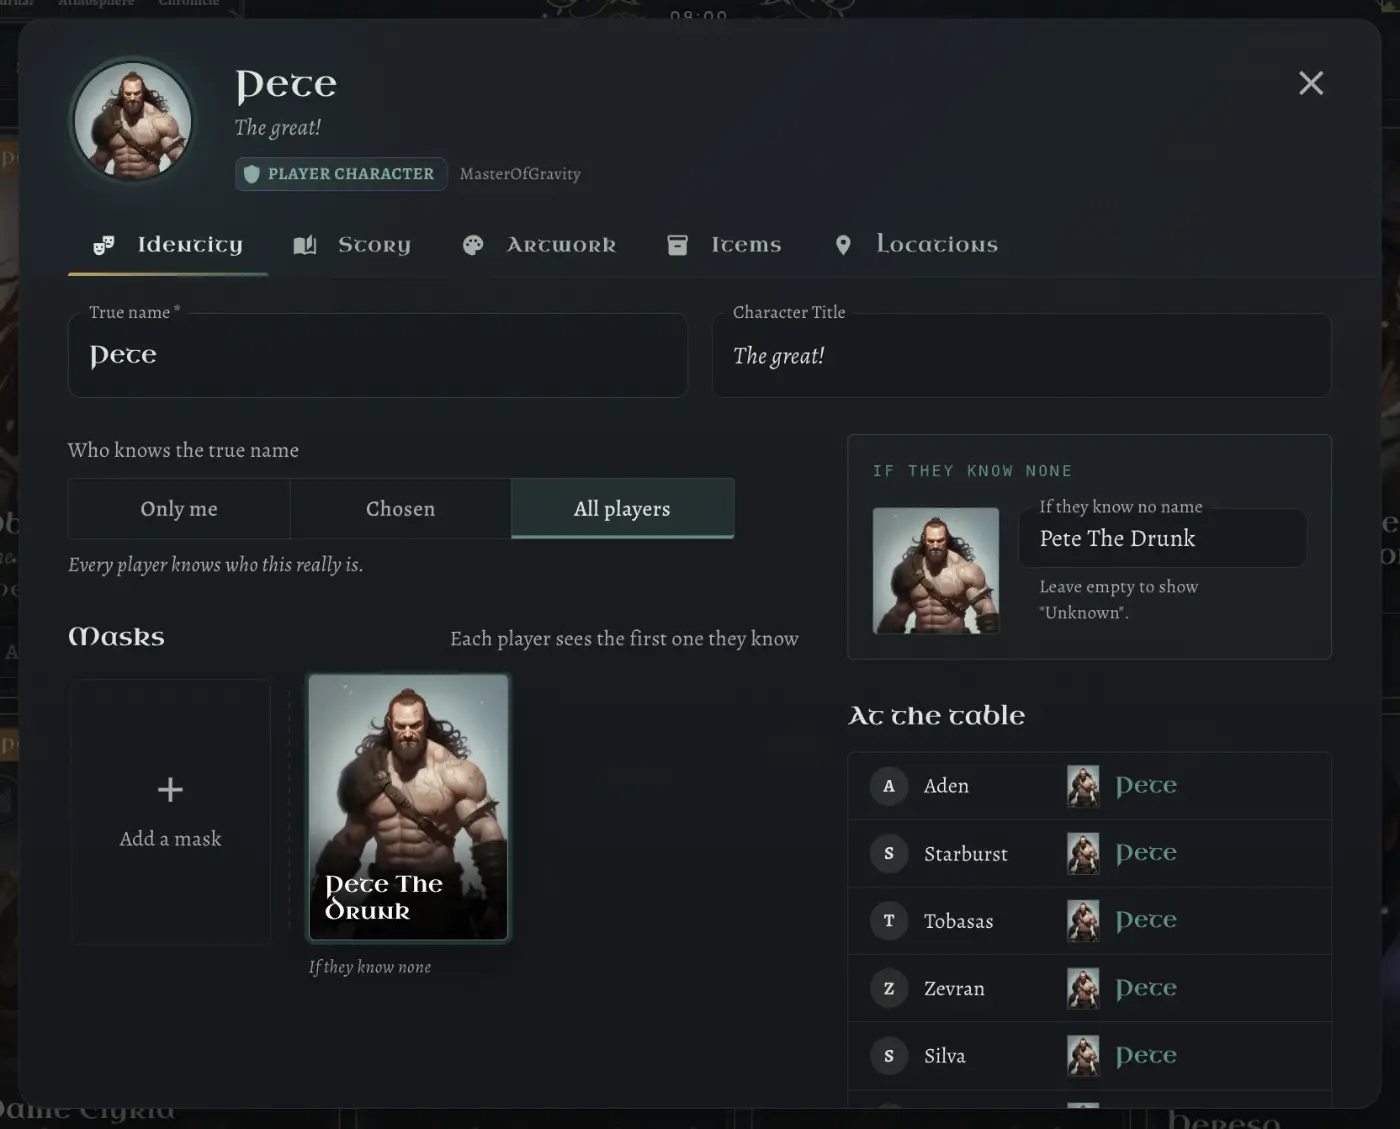
Task: Click the Player Character badge
Action: tap(341, 174)
